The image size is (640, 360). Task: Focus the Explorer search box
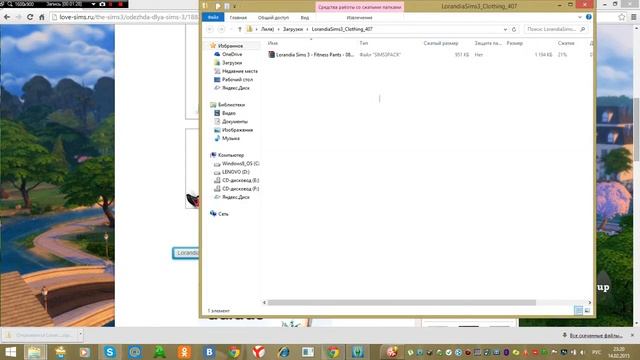coord(552,29)
